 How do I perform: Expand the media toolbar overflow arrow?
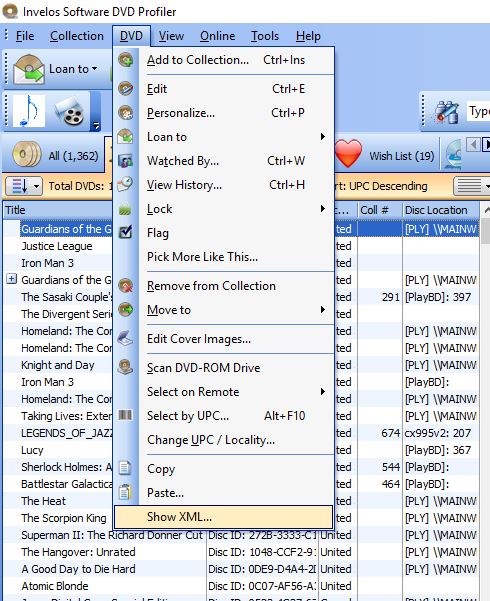(96, 125)
